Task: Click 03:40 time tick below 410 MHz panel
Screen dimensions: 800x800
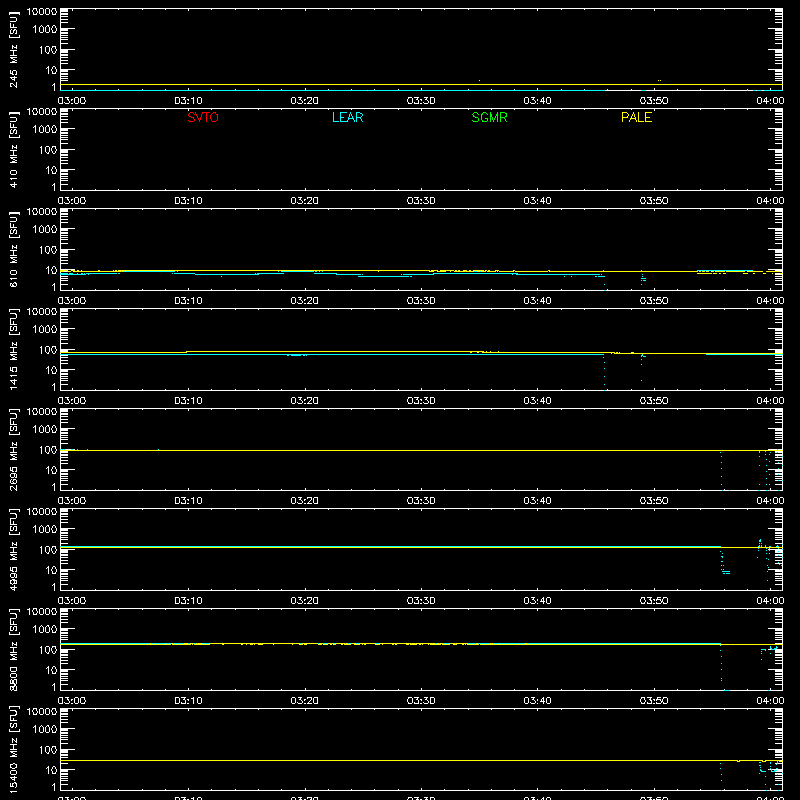Action: [537, 201]
